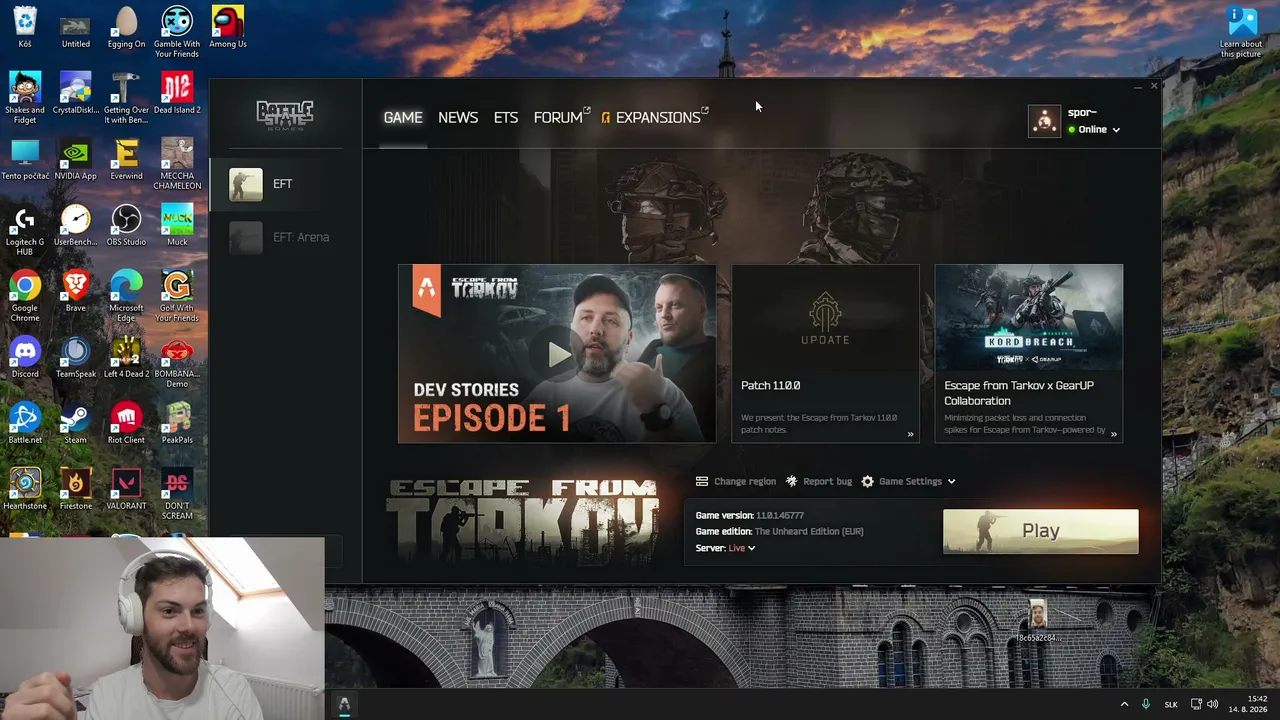Viewport: 1280px width, 720px height.
Task: Open the Shakes and Fidget shortcut
Action: (x=25, y=98)
